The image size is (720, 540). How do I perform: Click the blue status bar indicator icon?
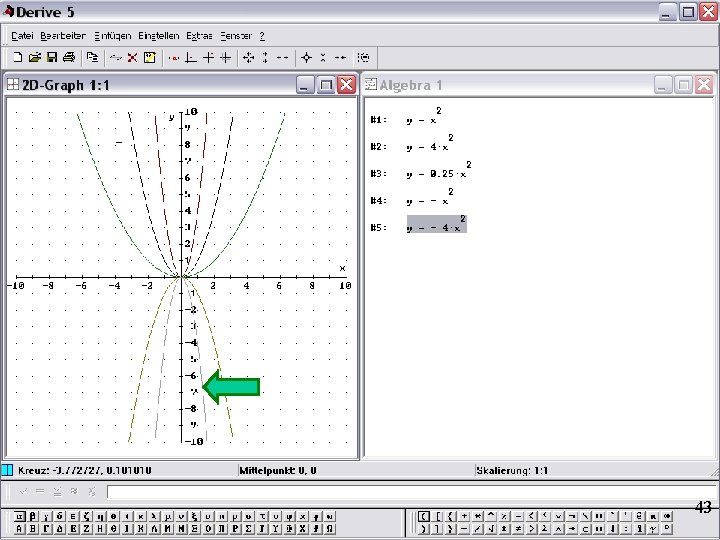(x=7, y=470)
